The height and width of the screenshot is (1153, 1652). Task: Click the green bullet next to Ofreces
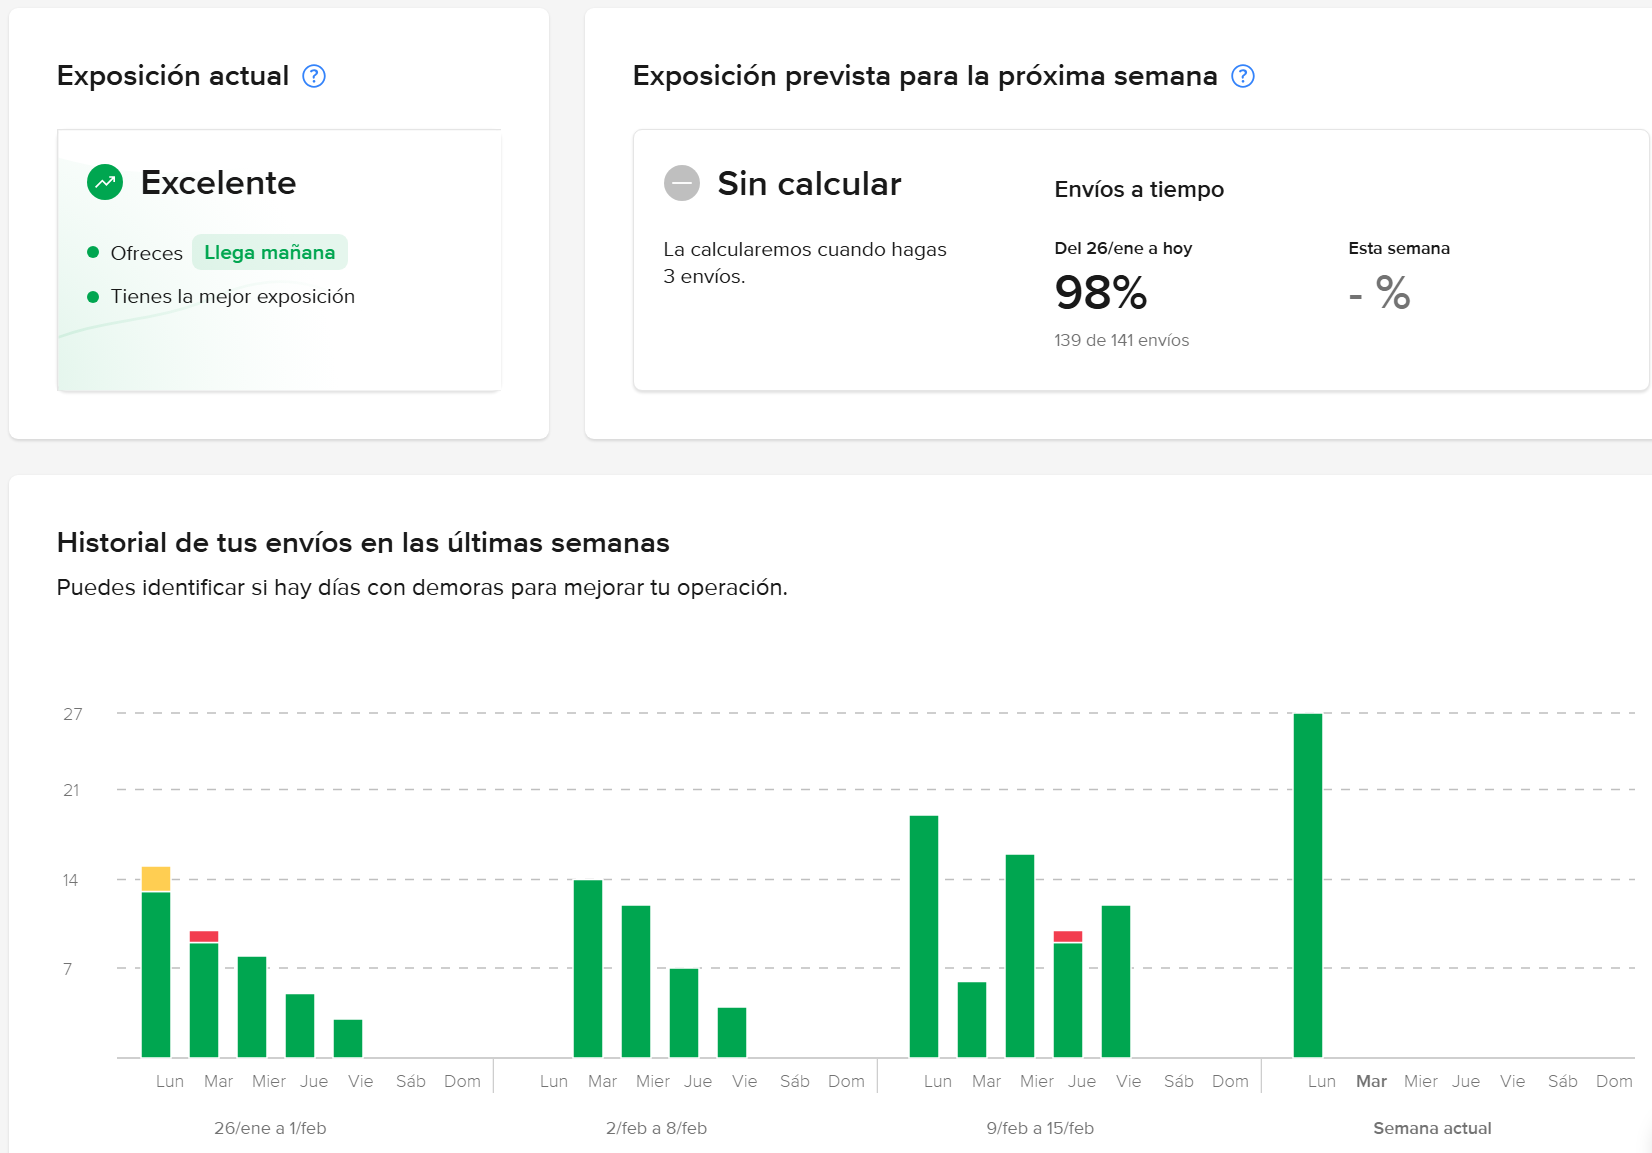(x=95, y=253)
